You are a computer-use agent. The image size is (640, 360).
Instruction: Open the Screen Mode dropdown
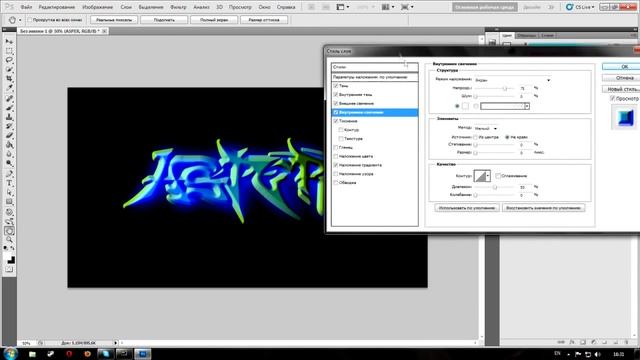tap(407, 7)
